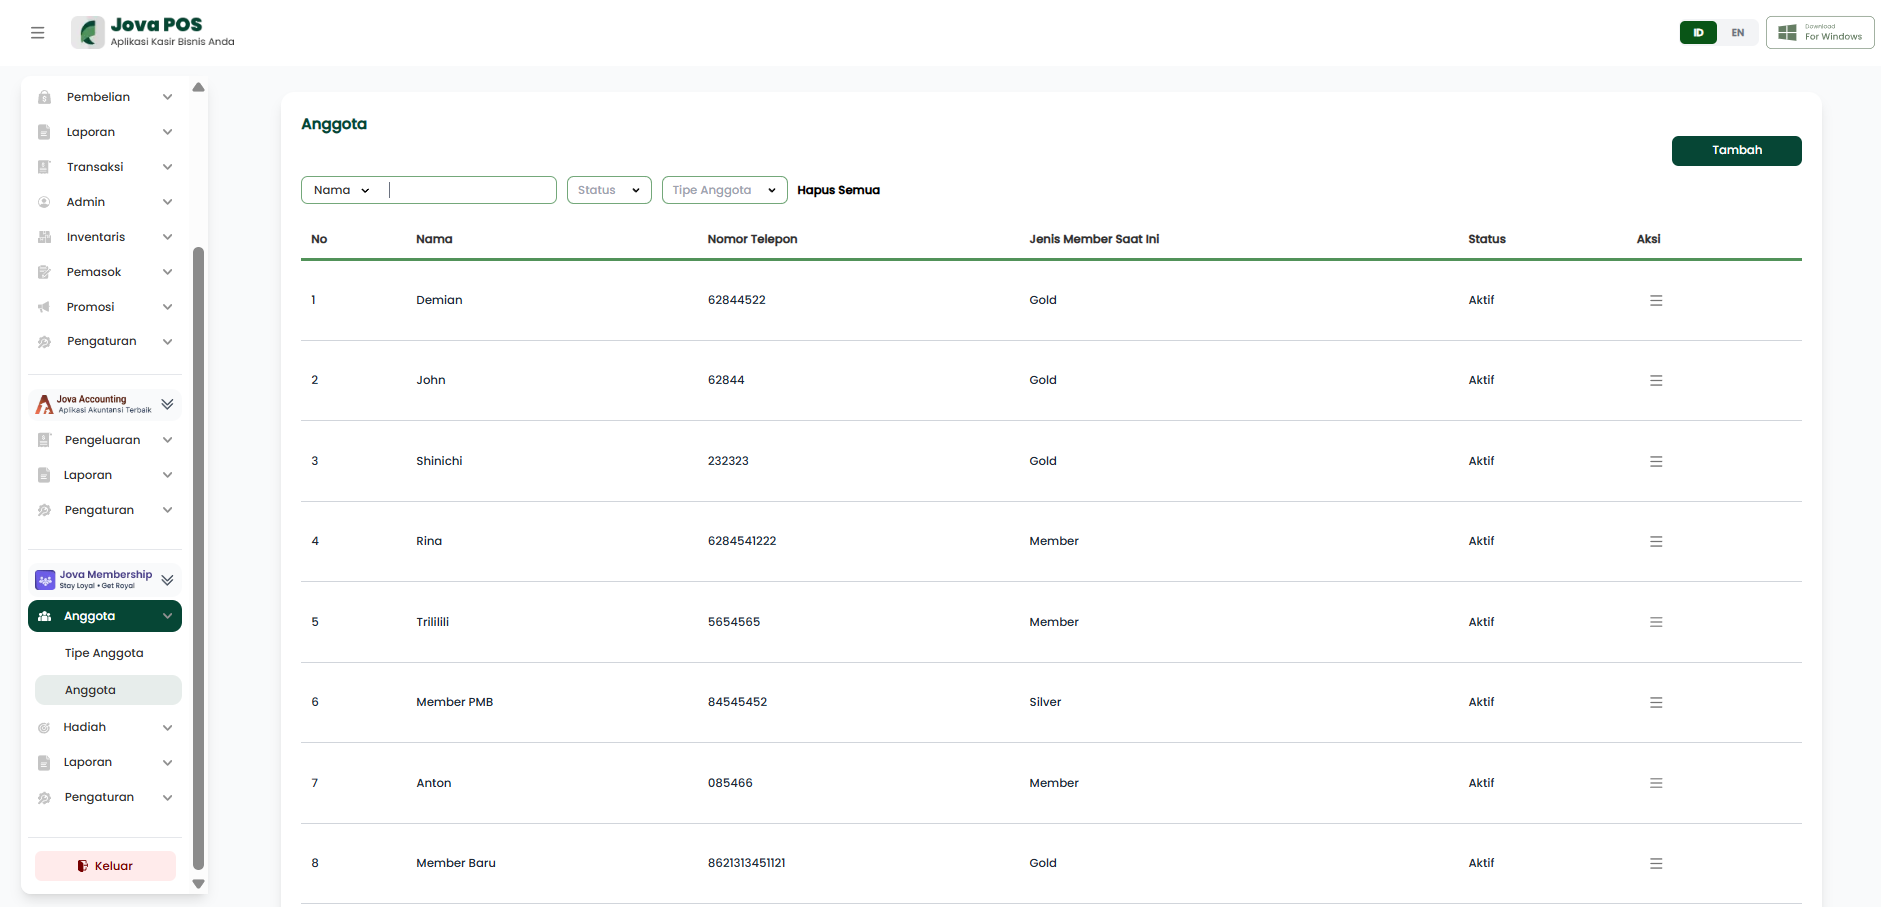Open the Tipe Anggota filter dropdown

pos(724,190)
